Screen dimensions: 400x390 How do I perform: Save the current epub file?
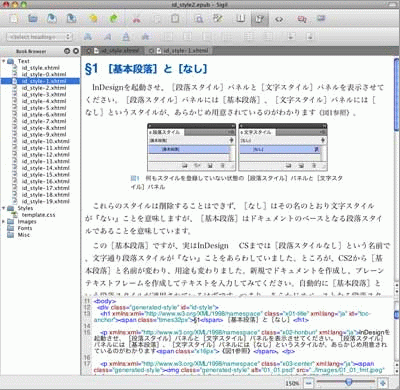(52, 19)
